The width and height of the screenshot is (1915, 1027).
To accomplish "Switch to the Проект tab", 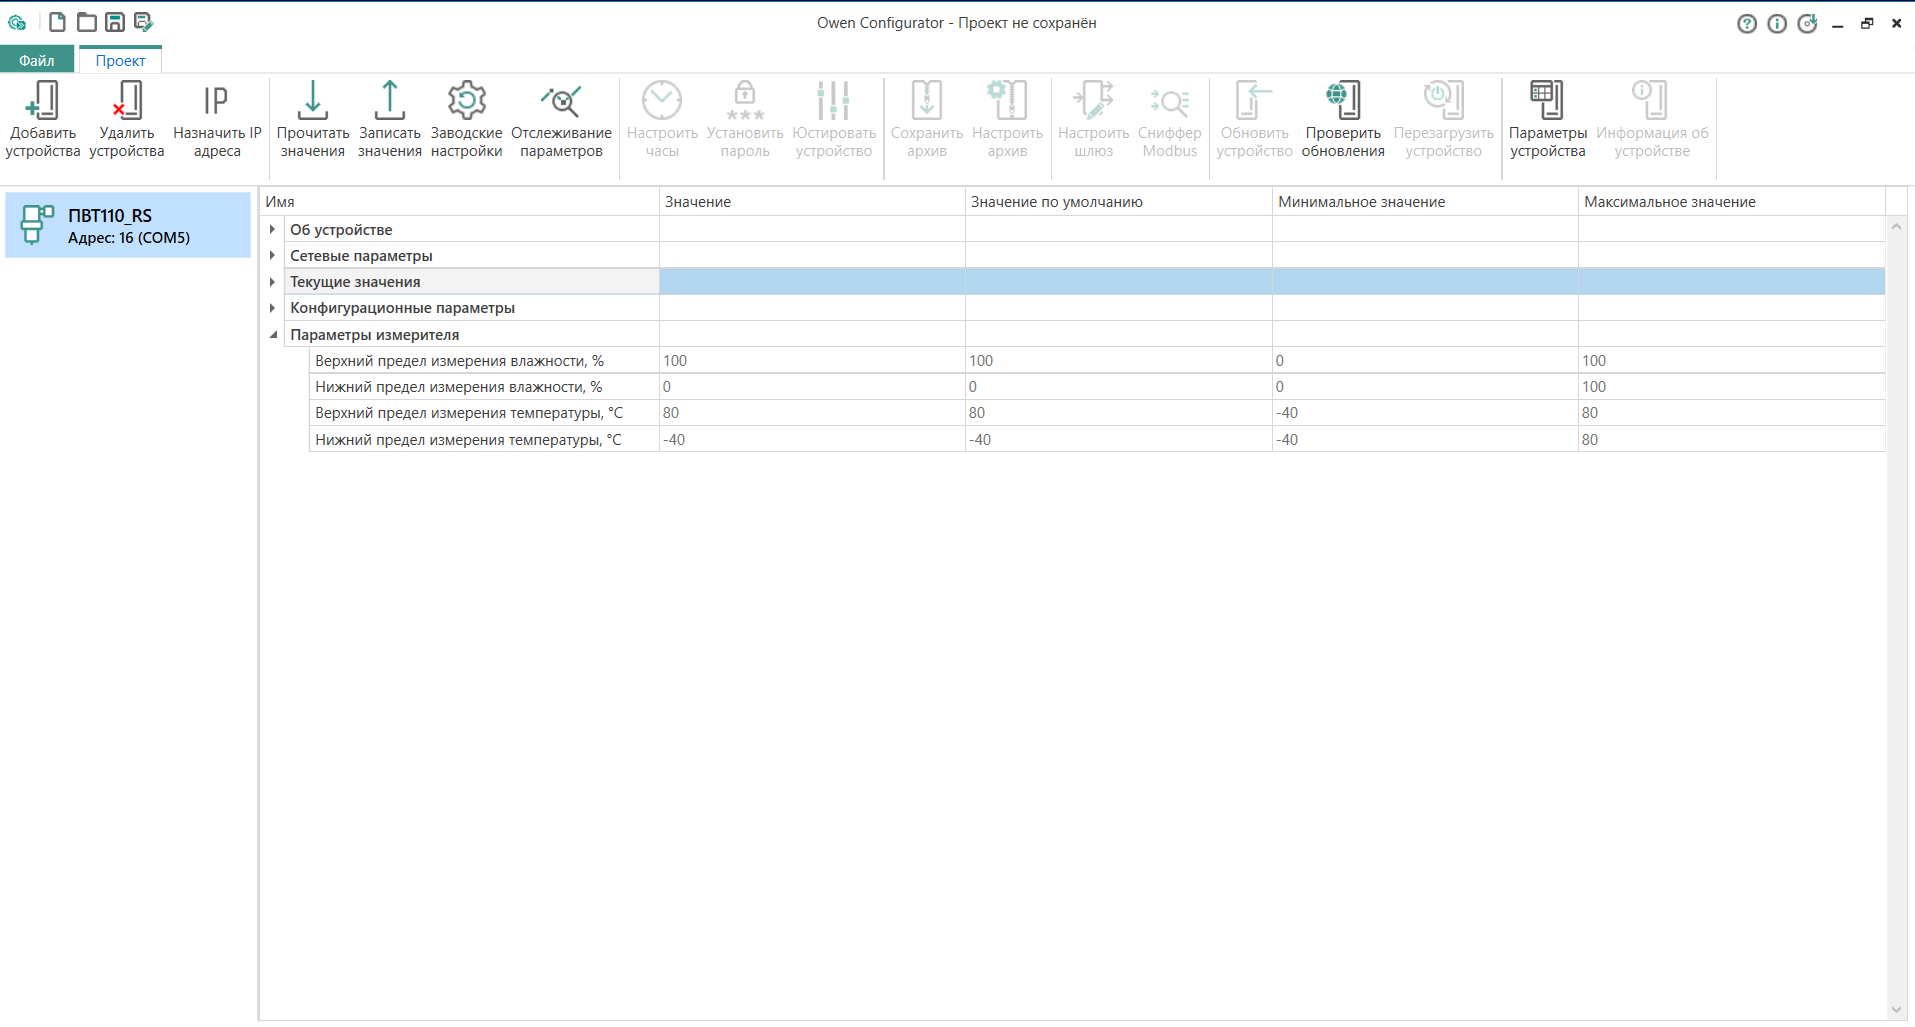I will 120,60.
